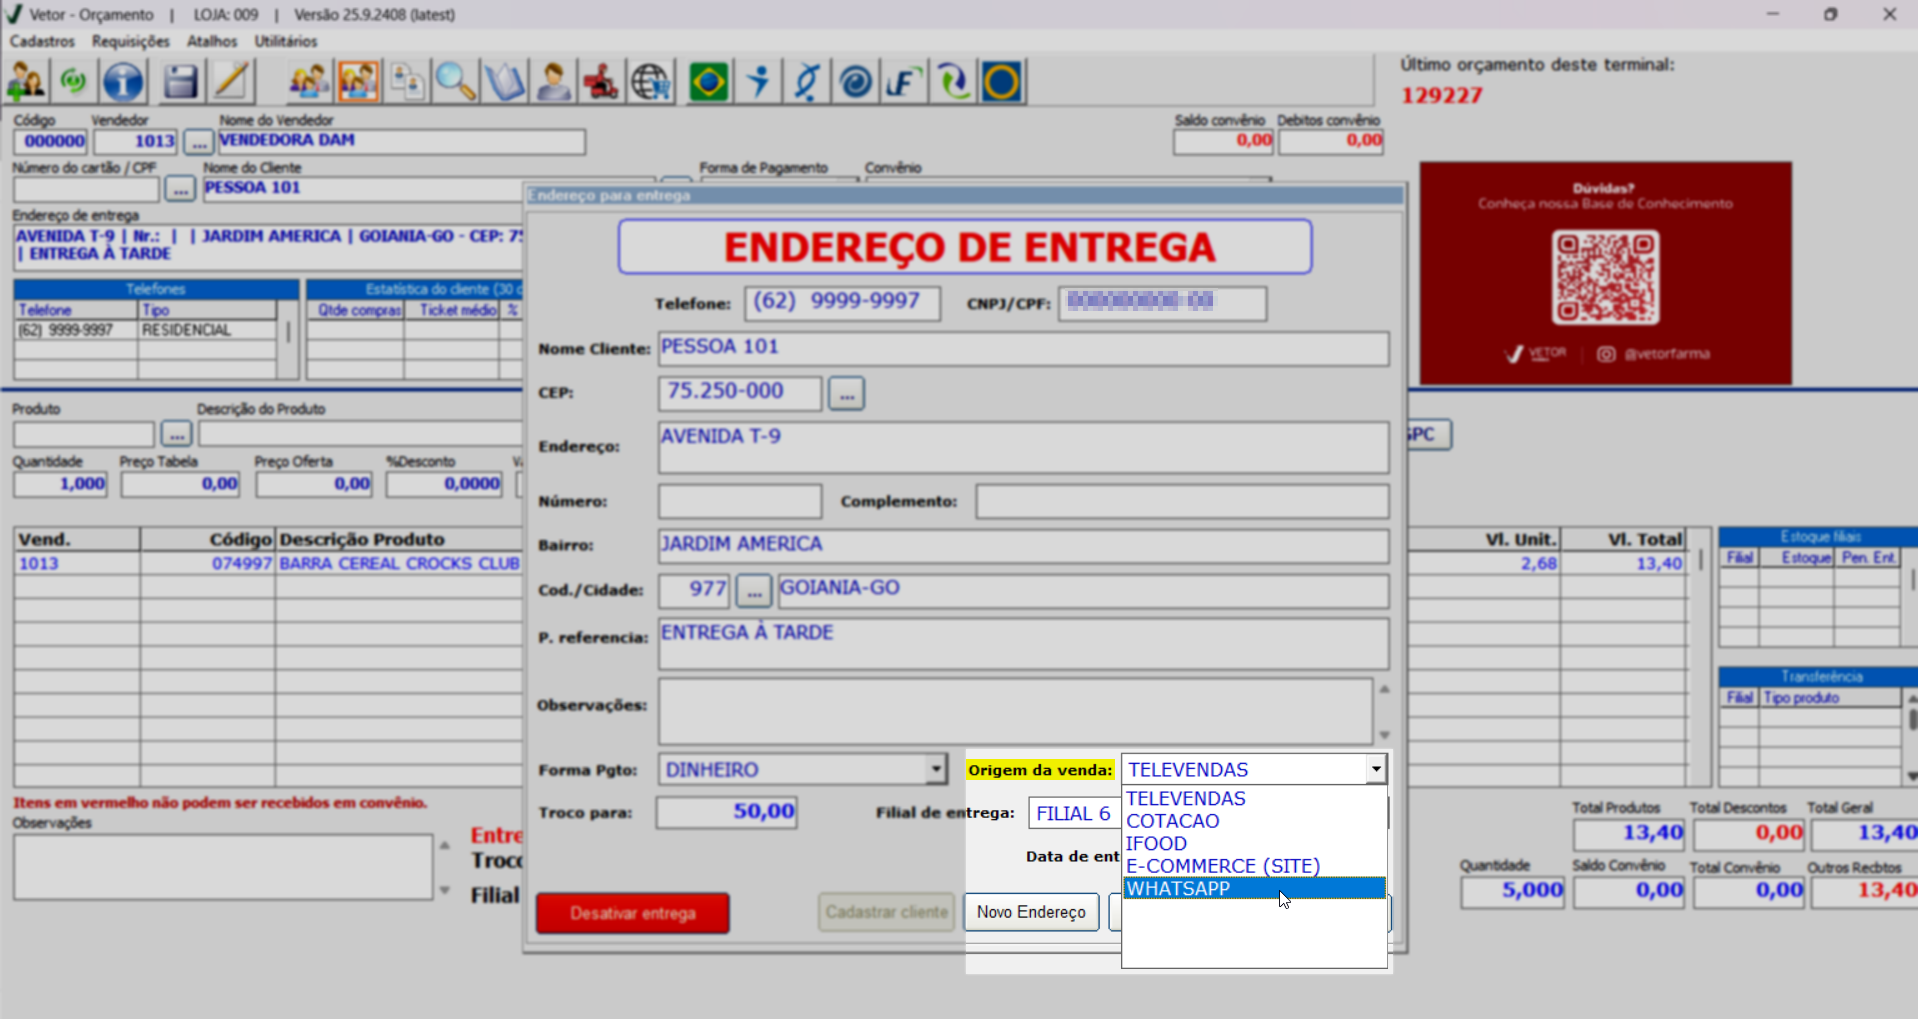The height and width of the screenshot is (1019, 1918).
Task: Click the yellow ring on blue icon
Action: click(x=1002, y=82)
